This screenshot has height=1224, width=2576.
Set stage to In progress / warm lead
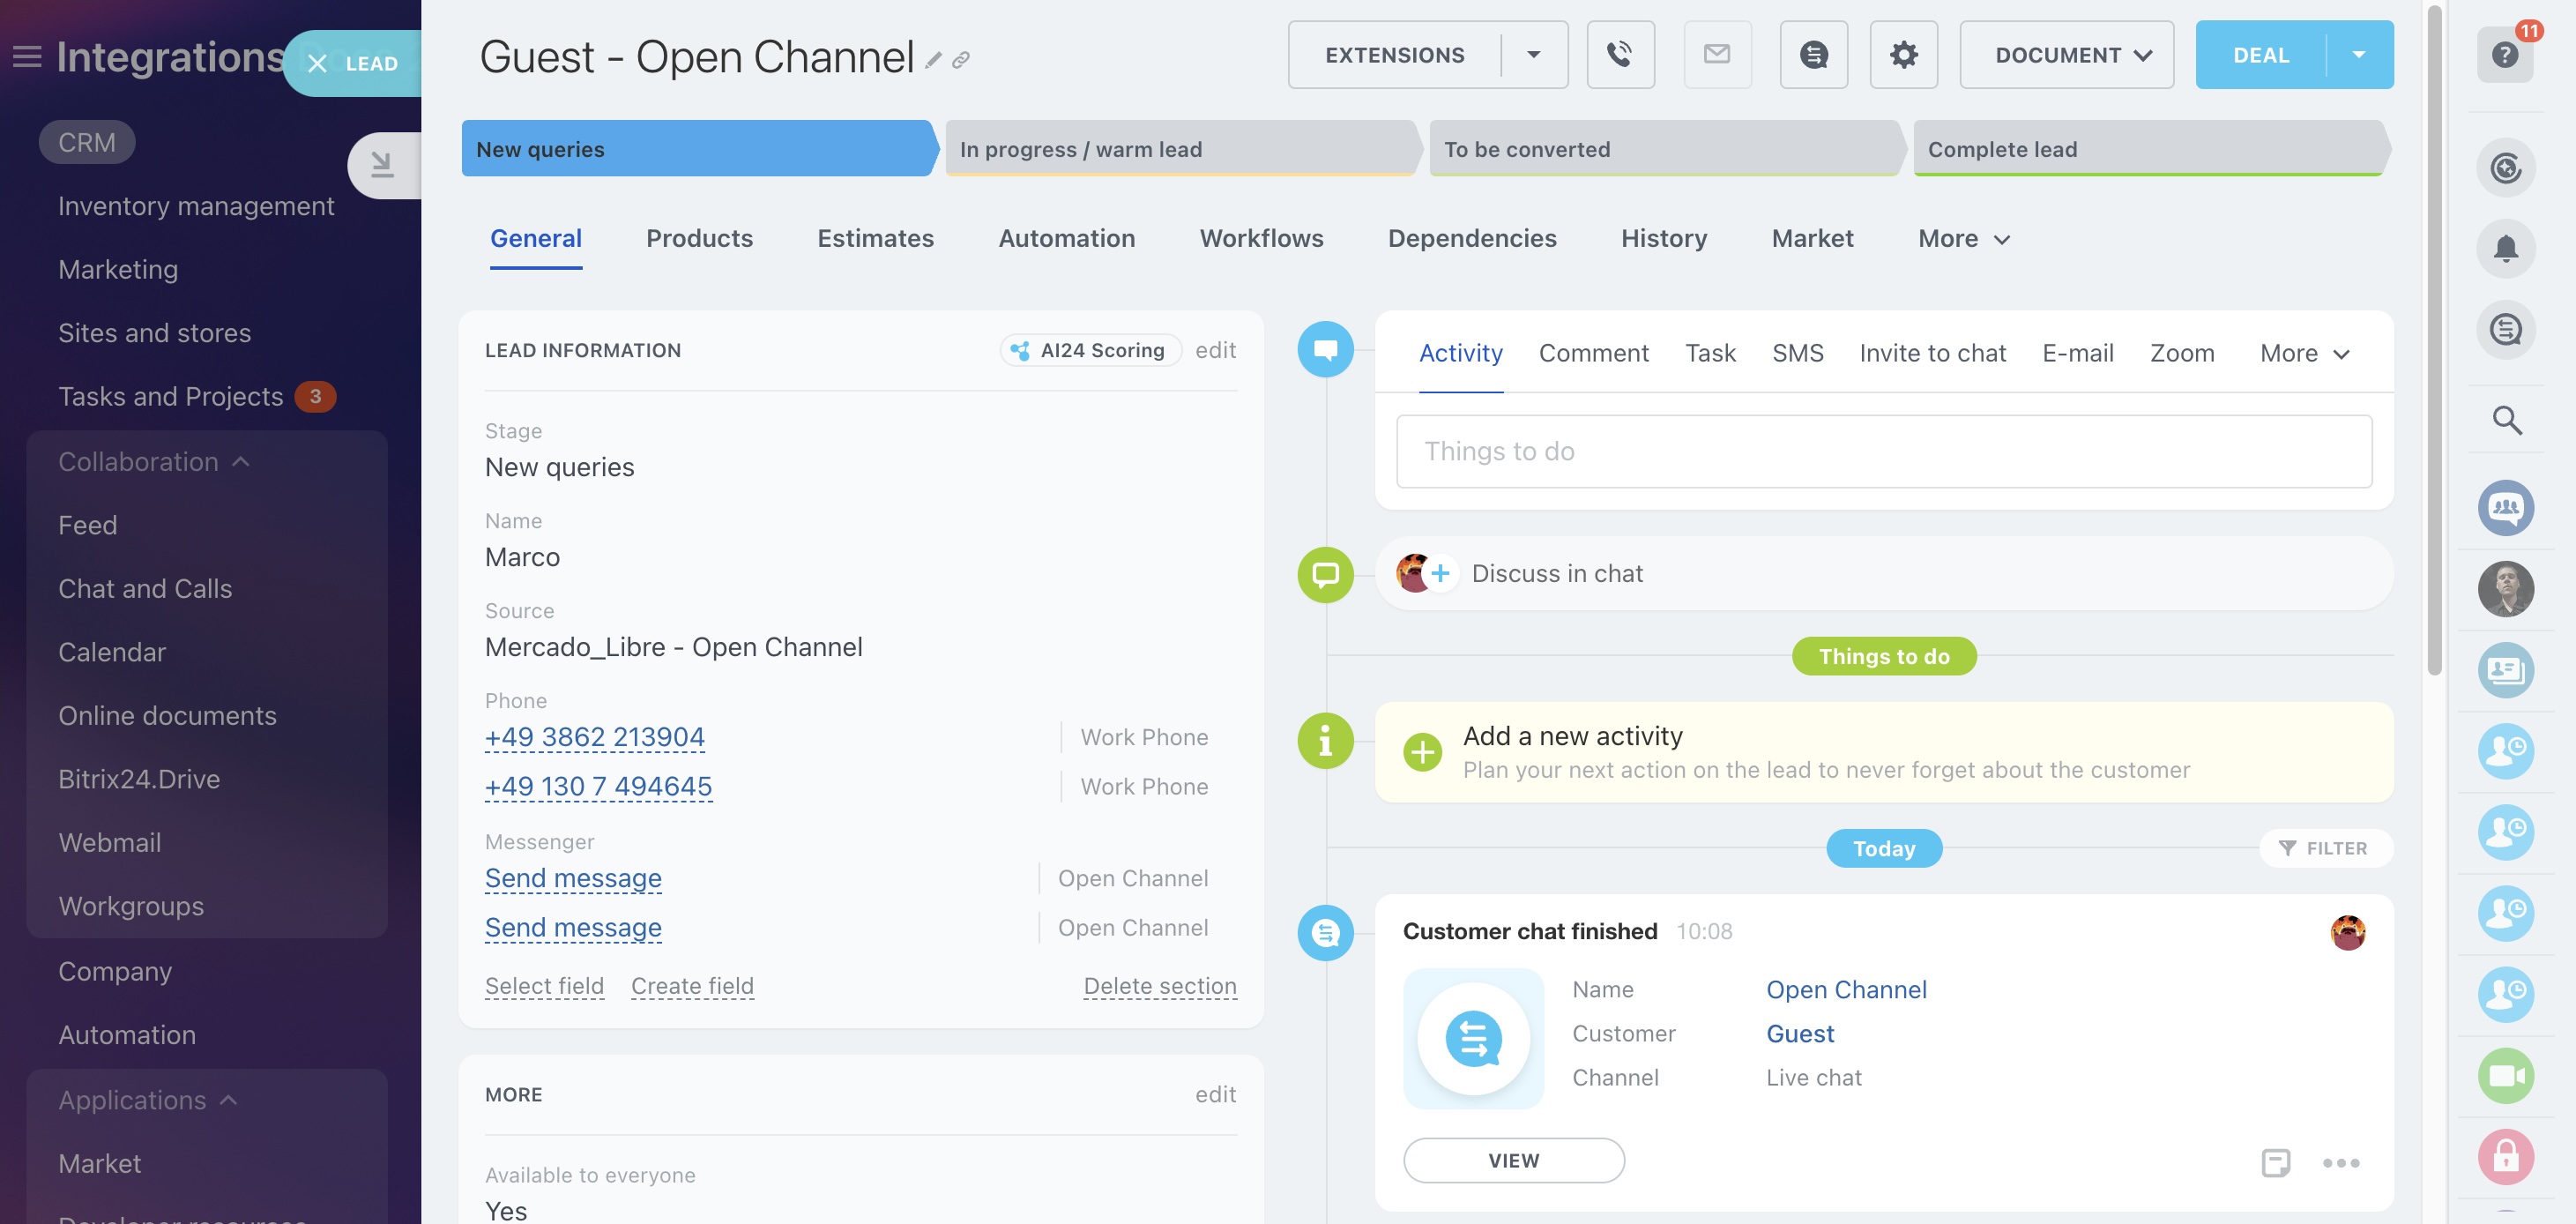click(1180, 149)
